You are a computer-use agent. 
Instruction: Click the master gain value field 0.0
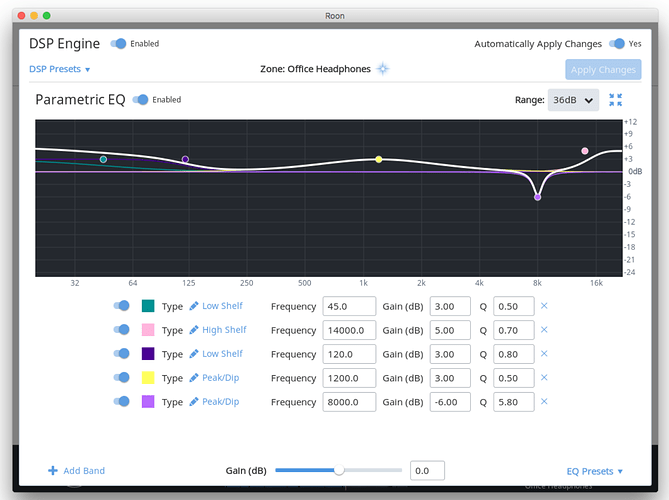click(427, 471)
